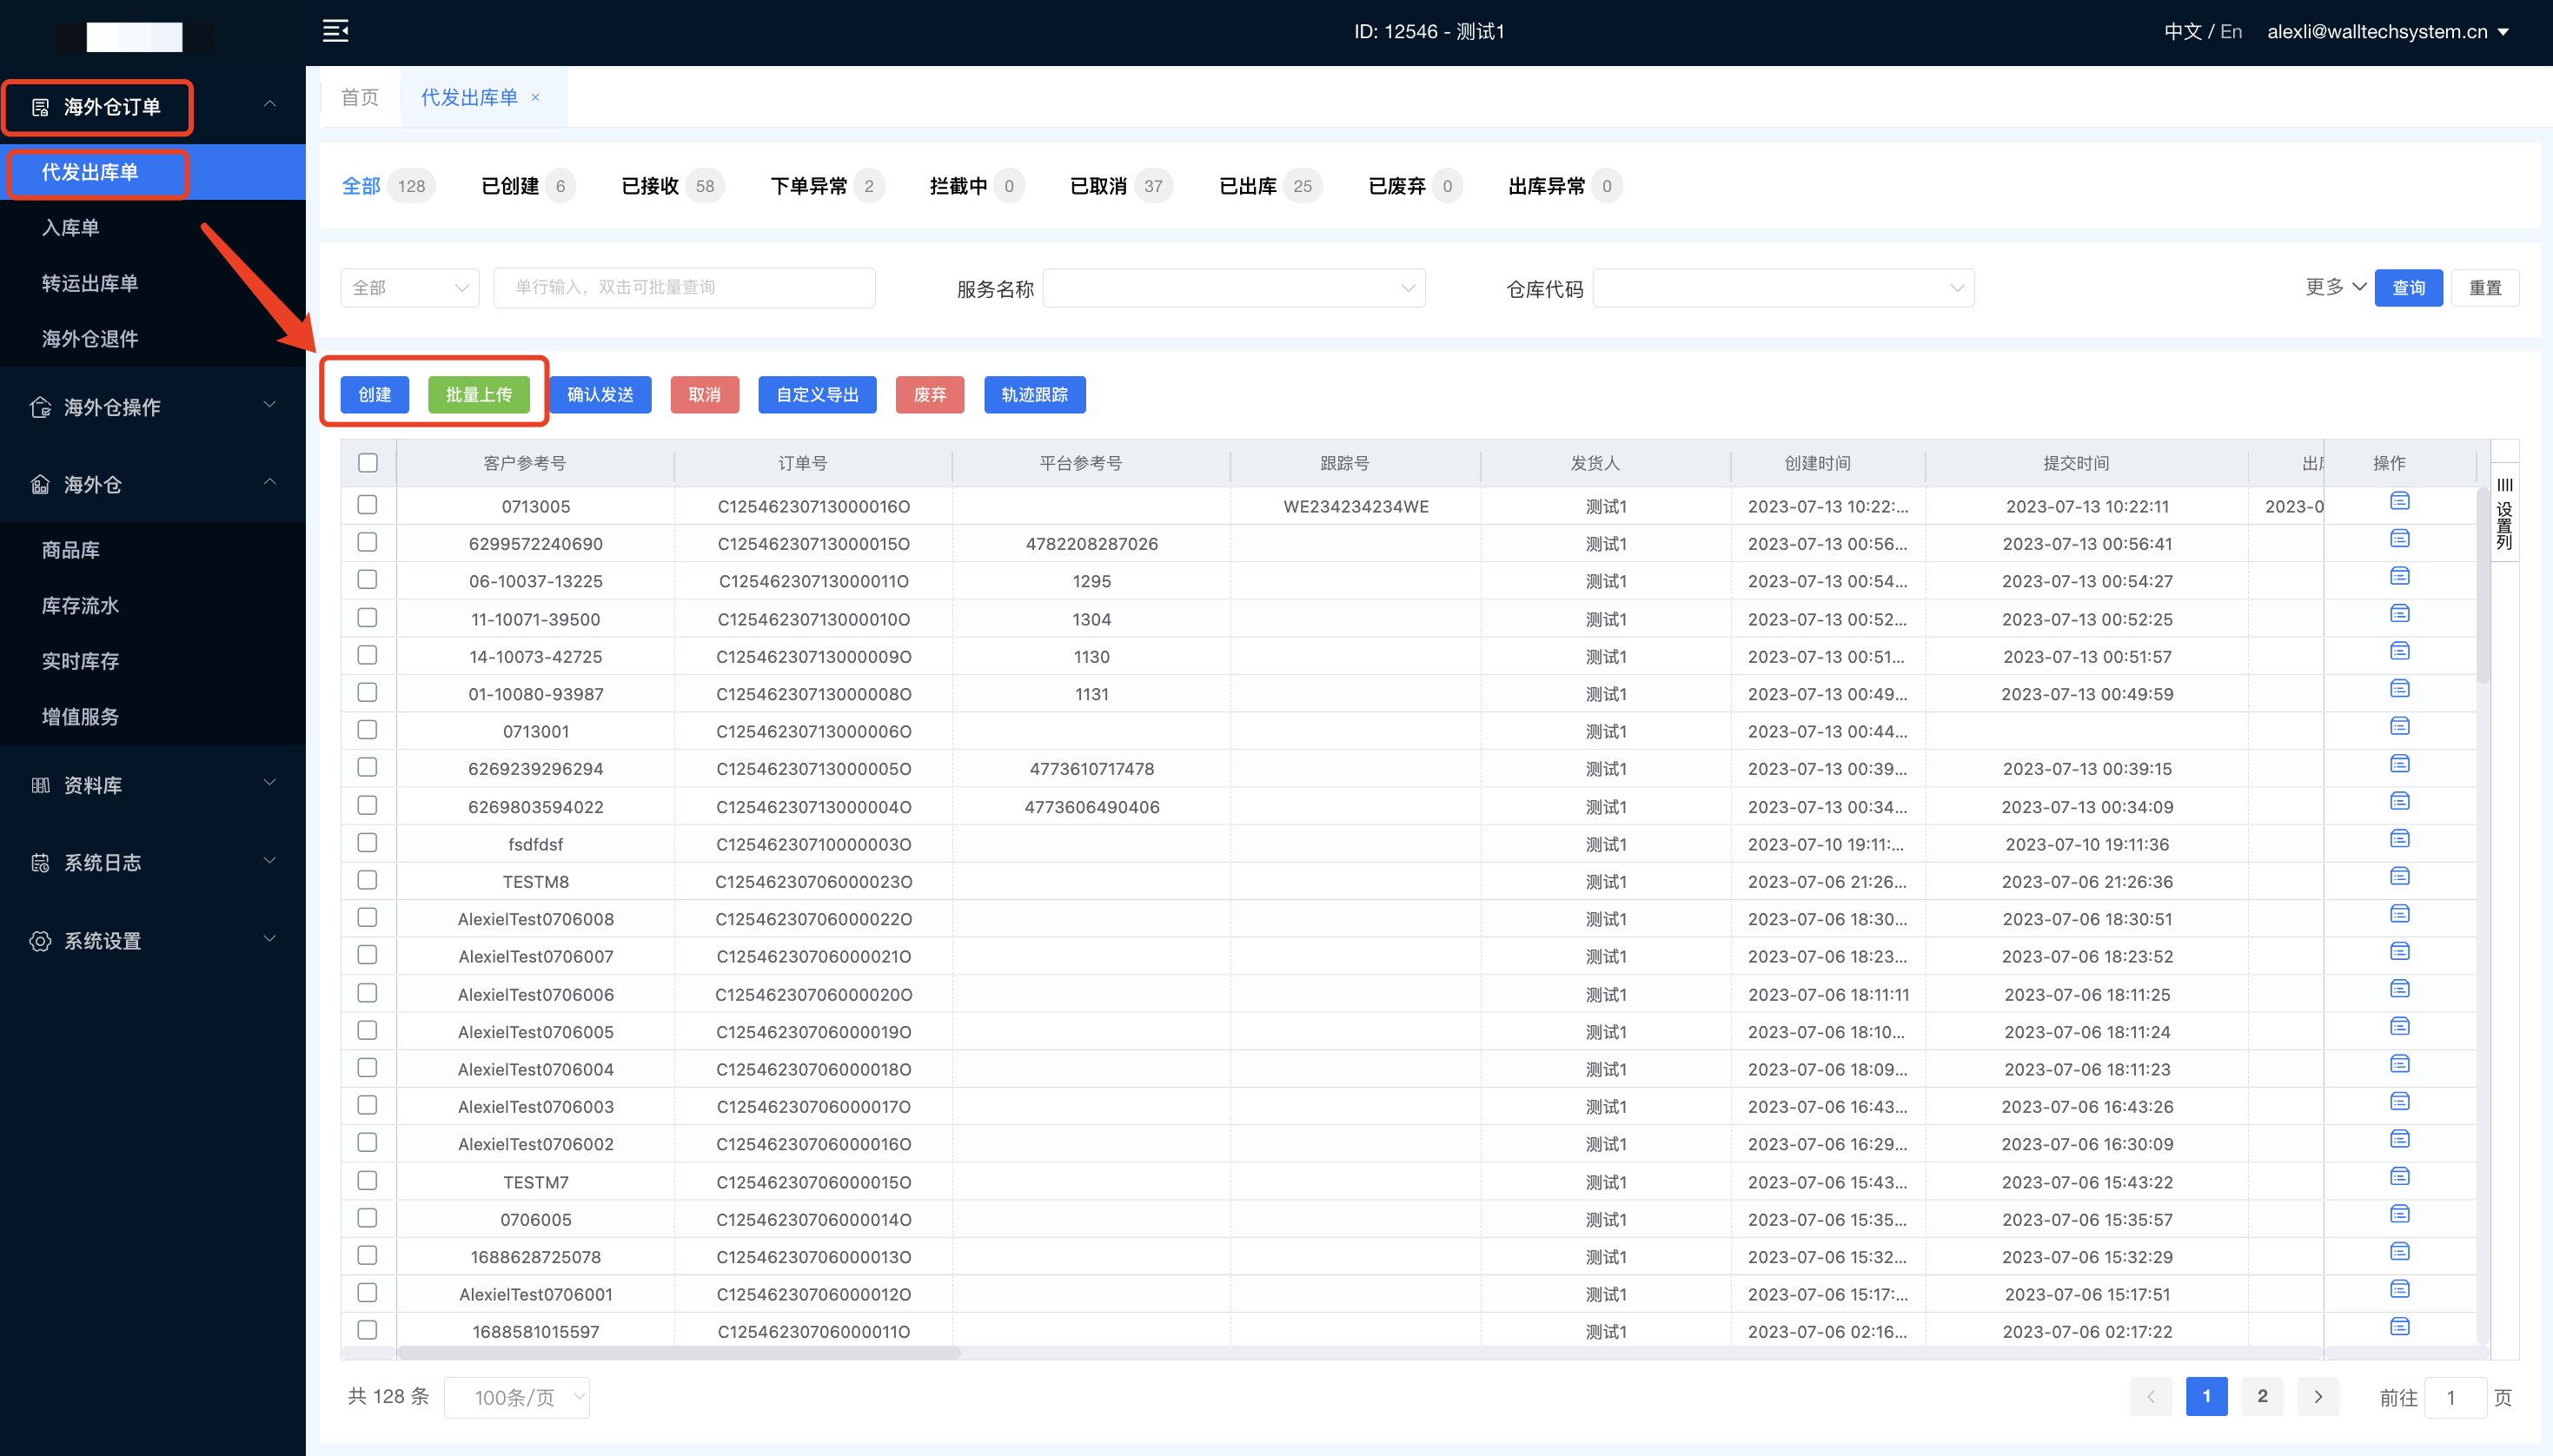Screen dimensions: 2553x1456
Task: Open details icon for order 1688628725078
Action: (x=2399, y=1251)
